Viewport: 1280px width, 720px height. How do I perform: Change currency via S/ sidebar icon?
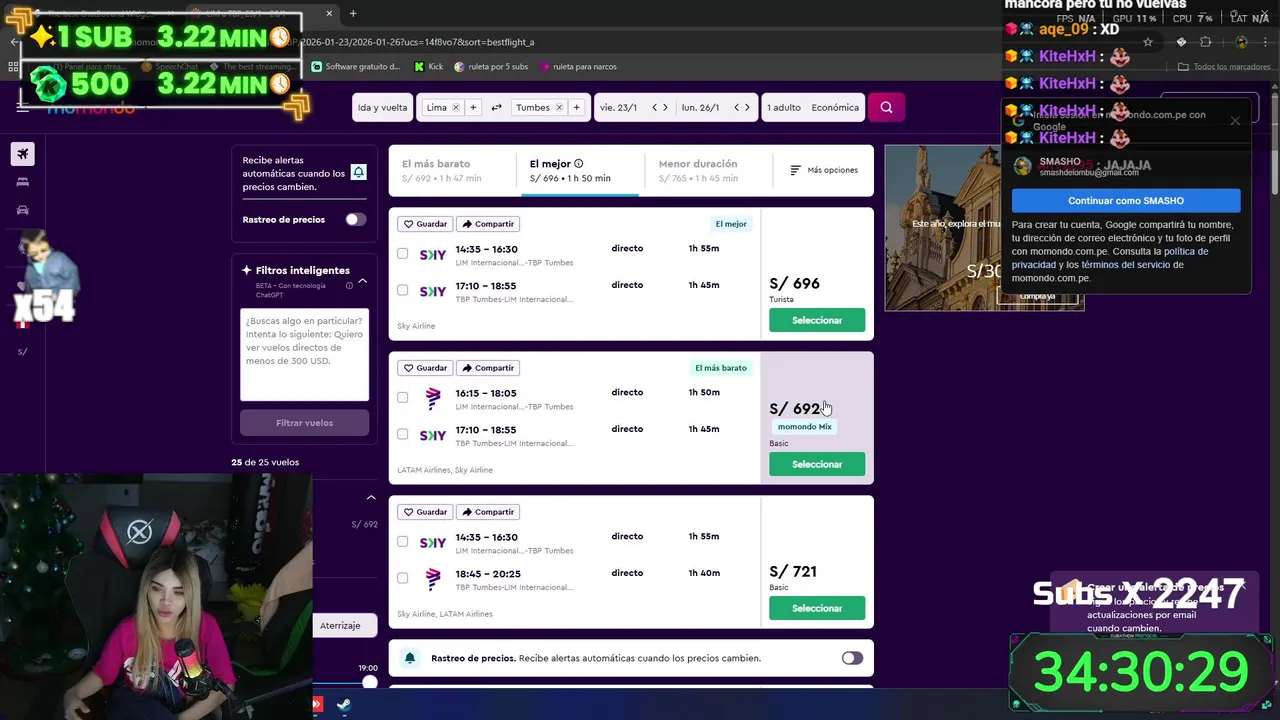(x=23, y=352)
